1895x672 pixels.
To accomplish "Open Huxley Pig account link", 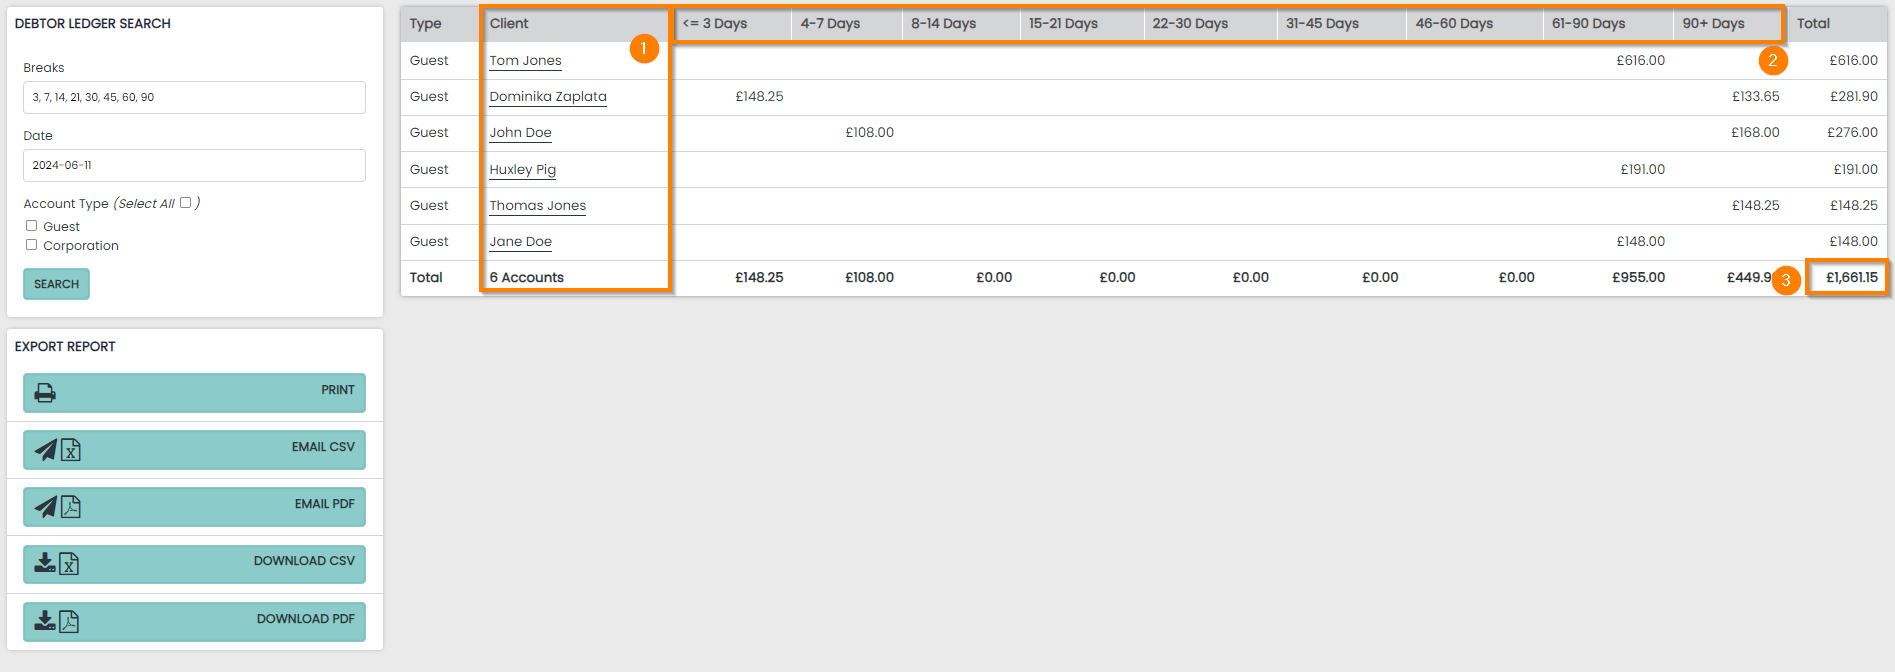I will click(522, 170).
